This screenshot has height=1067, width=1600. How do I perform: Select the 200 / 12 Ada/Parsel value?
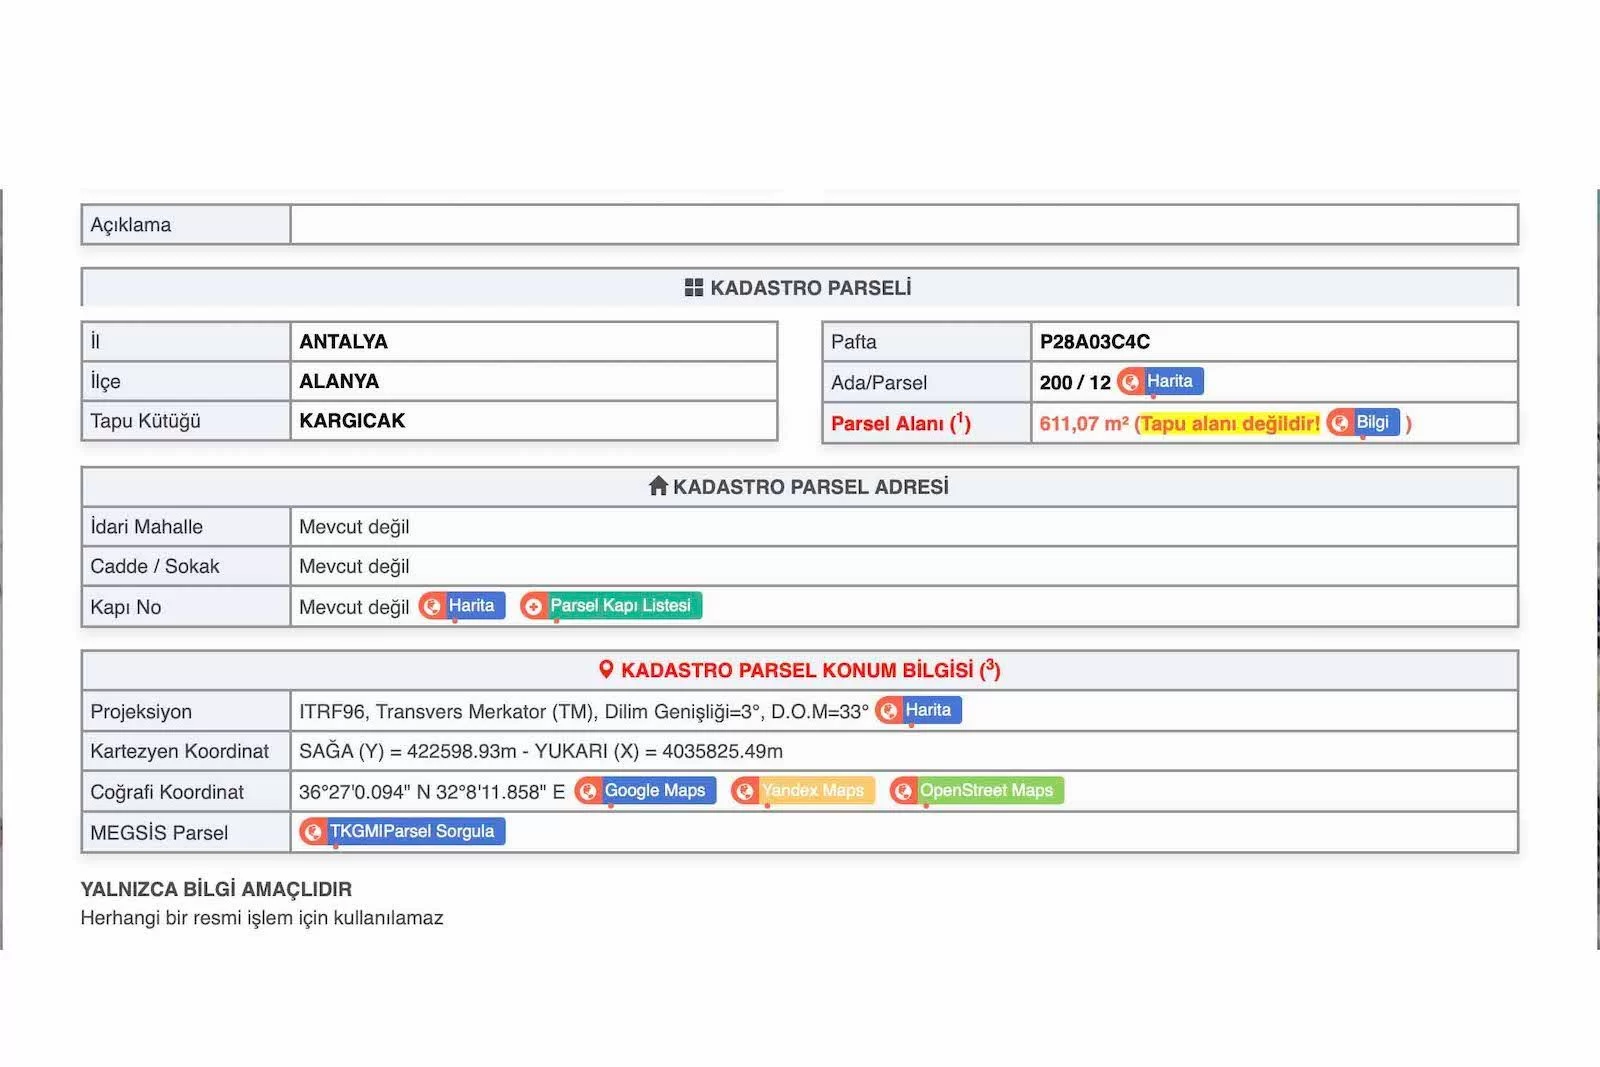coord(1075,383)
